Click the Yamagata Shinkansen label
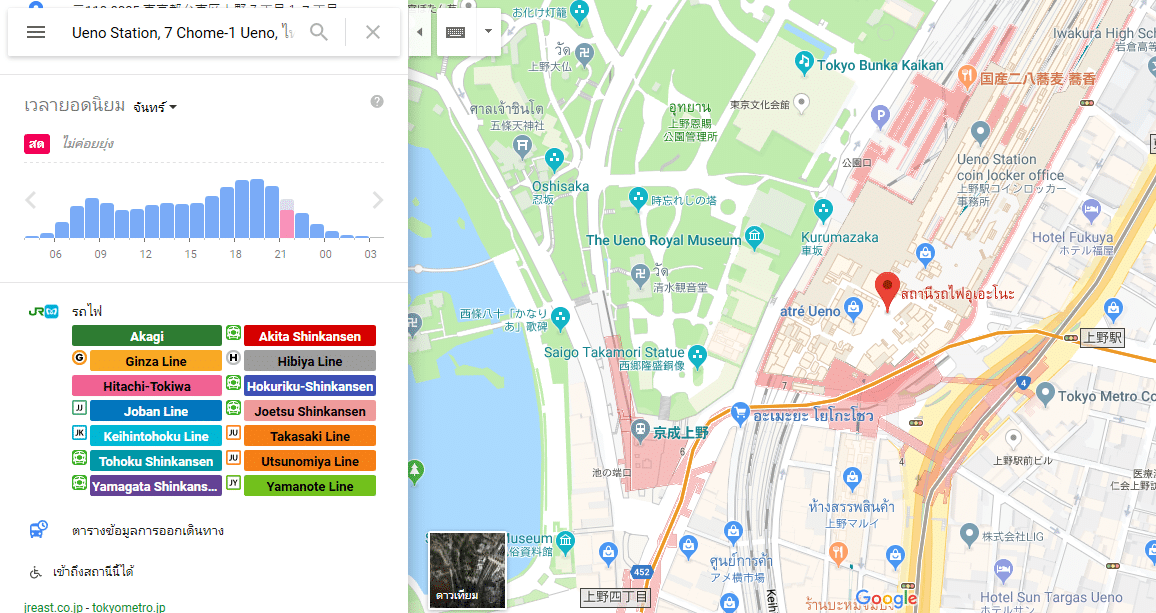 pyautogui.click(x=156, y=487)
